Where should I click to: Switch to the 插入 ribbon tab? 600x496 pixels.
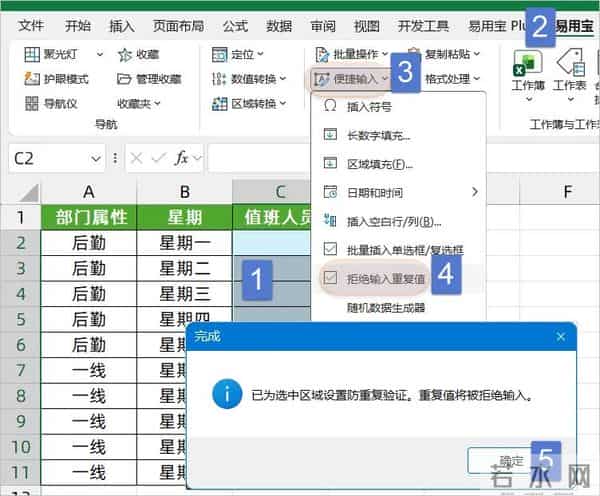click(122, 26)
